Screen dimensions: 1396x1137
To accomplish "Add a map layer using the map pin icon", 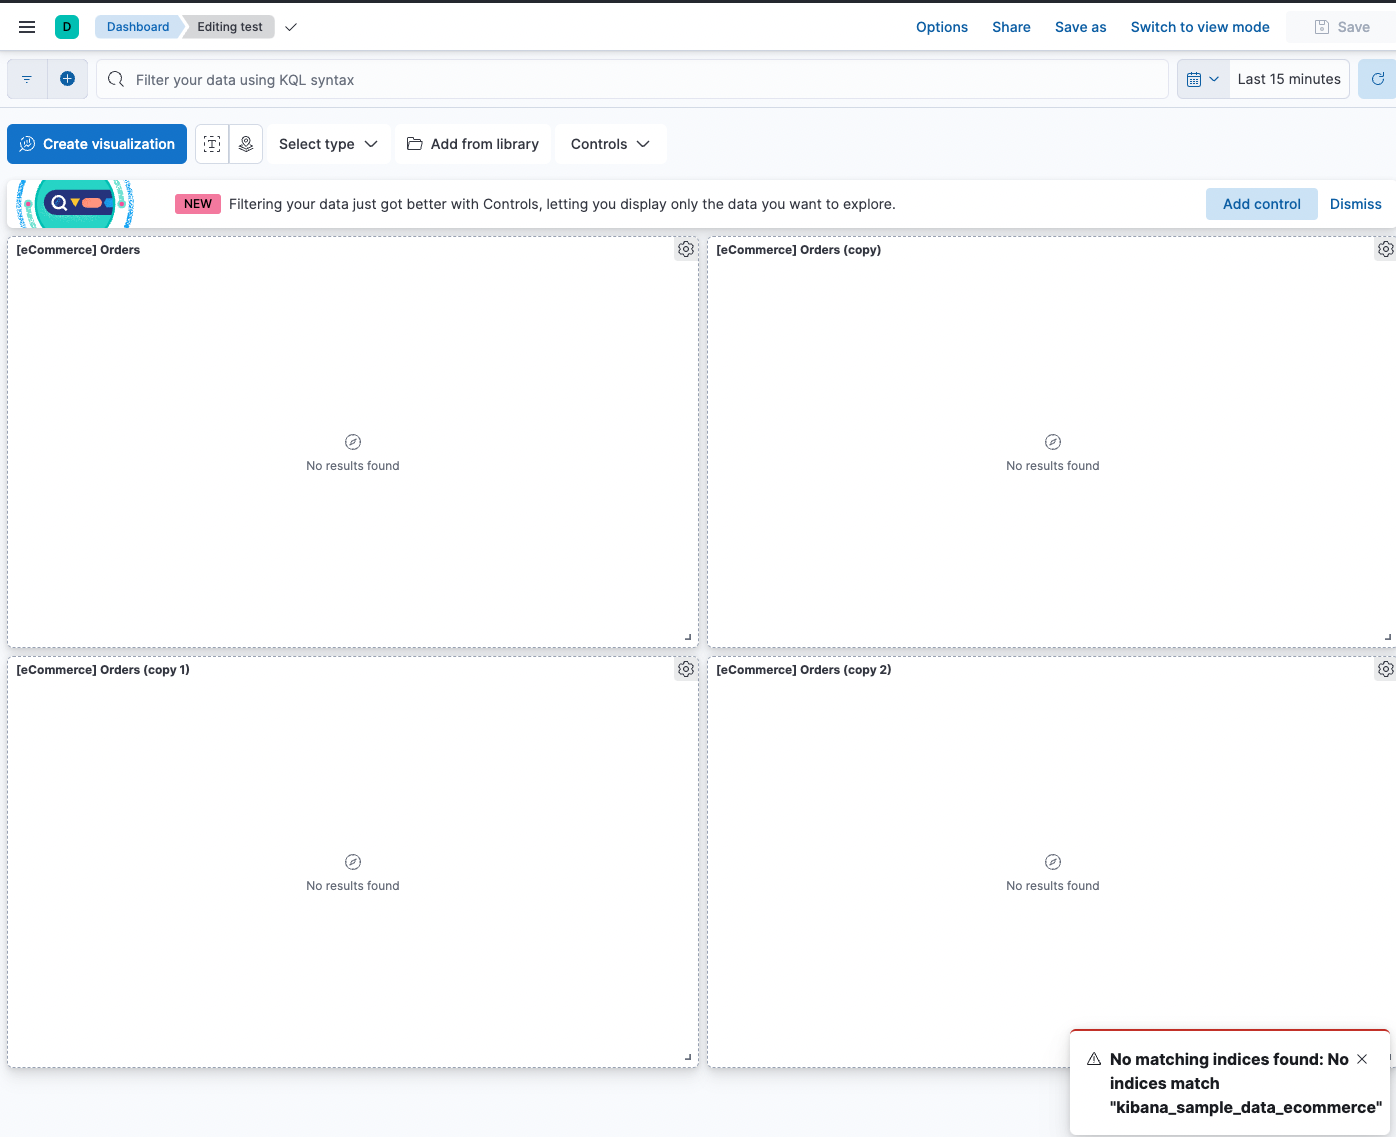I will click(x=246, y=144).
